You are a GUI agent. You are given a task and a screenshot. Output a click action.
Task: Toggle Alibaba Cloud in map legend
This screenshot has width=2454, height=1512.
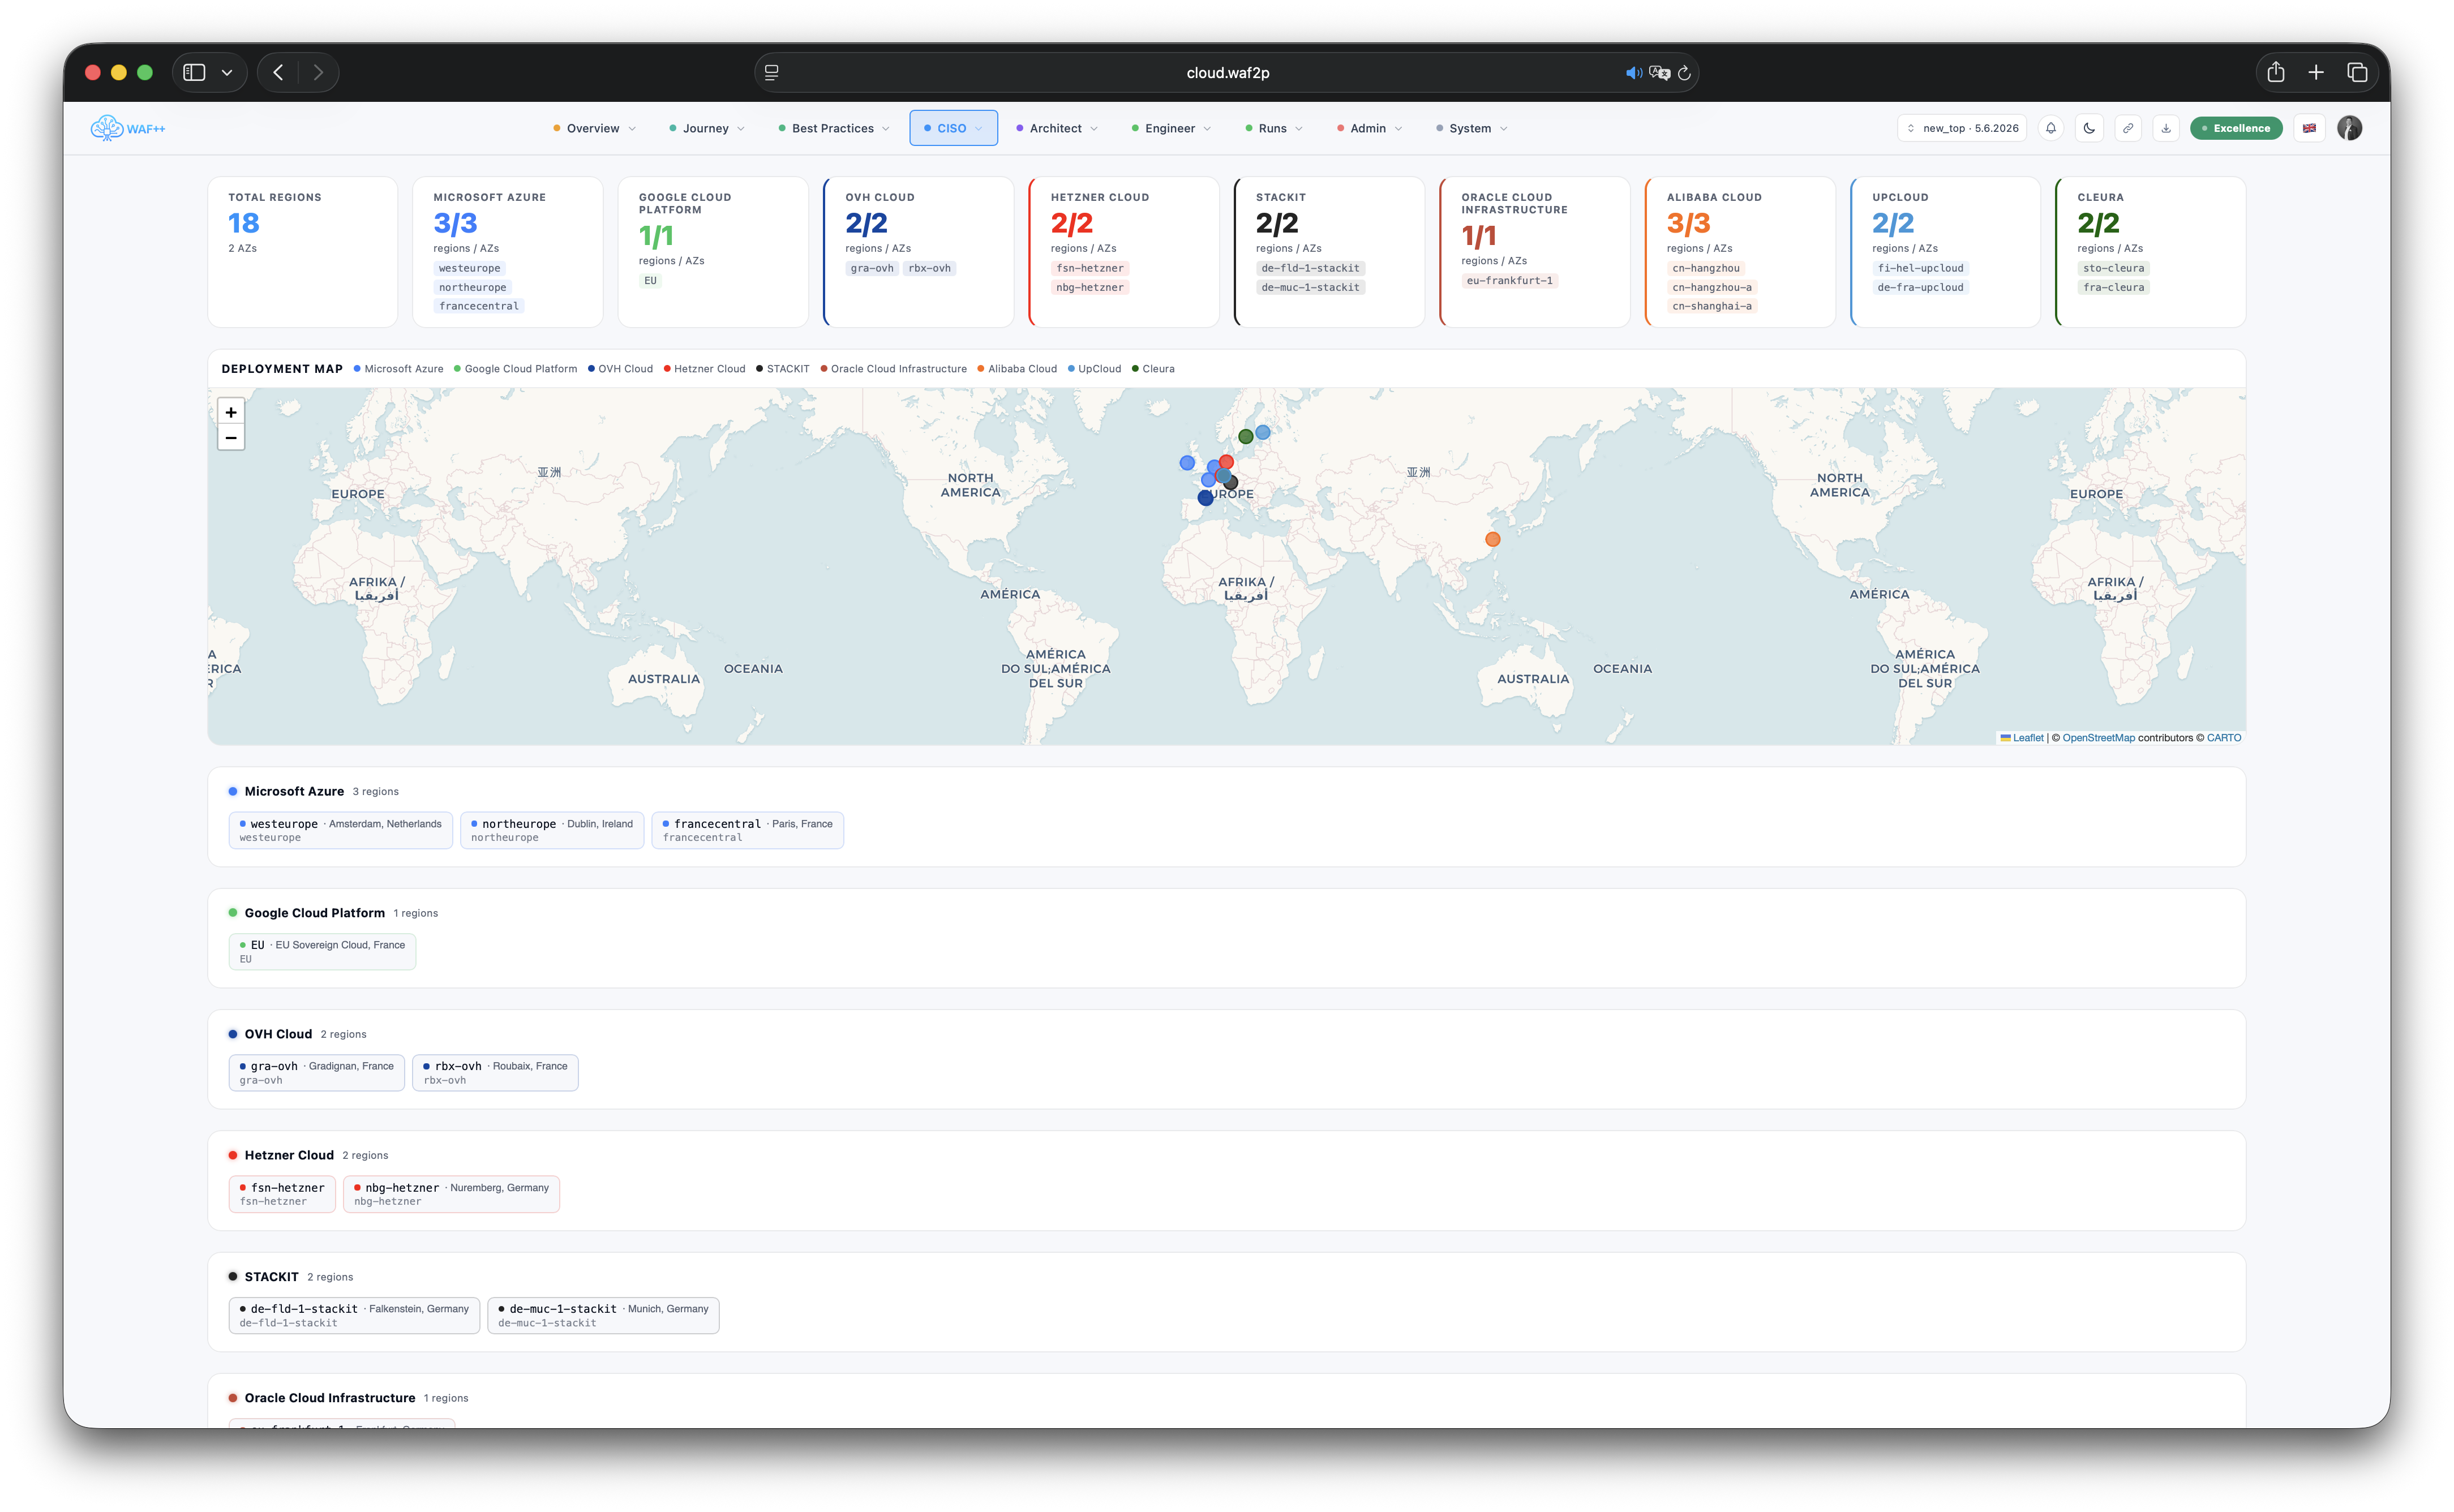click(x=1017, y=369)
